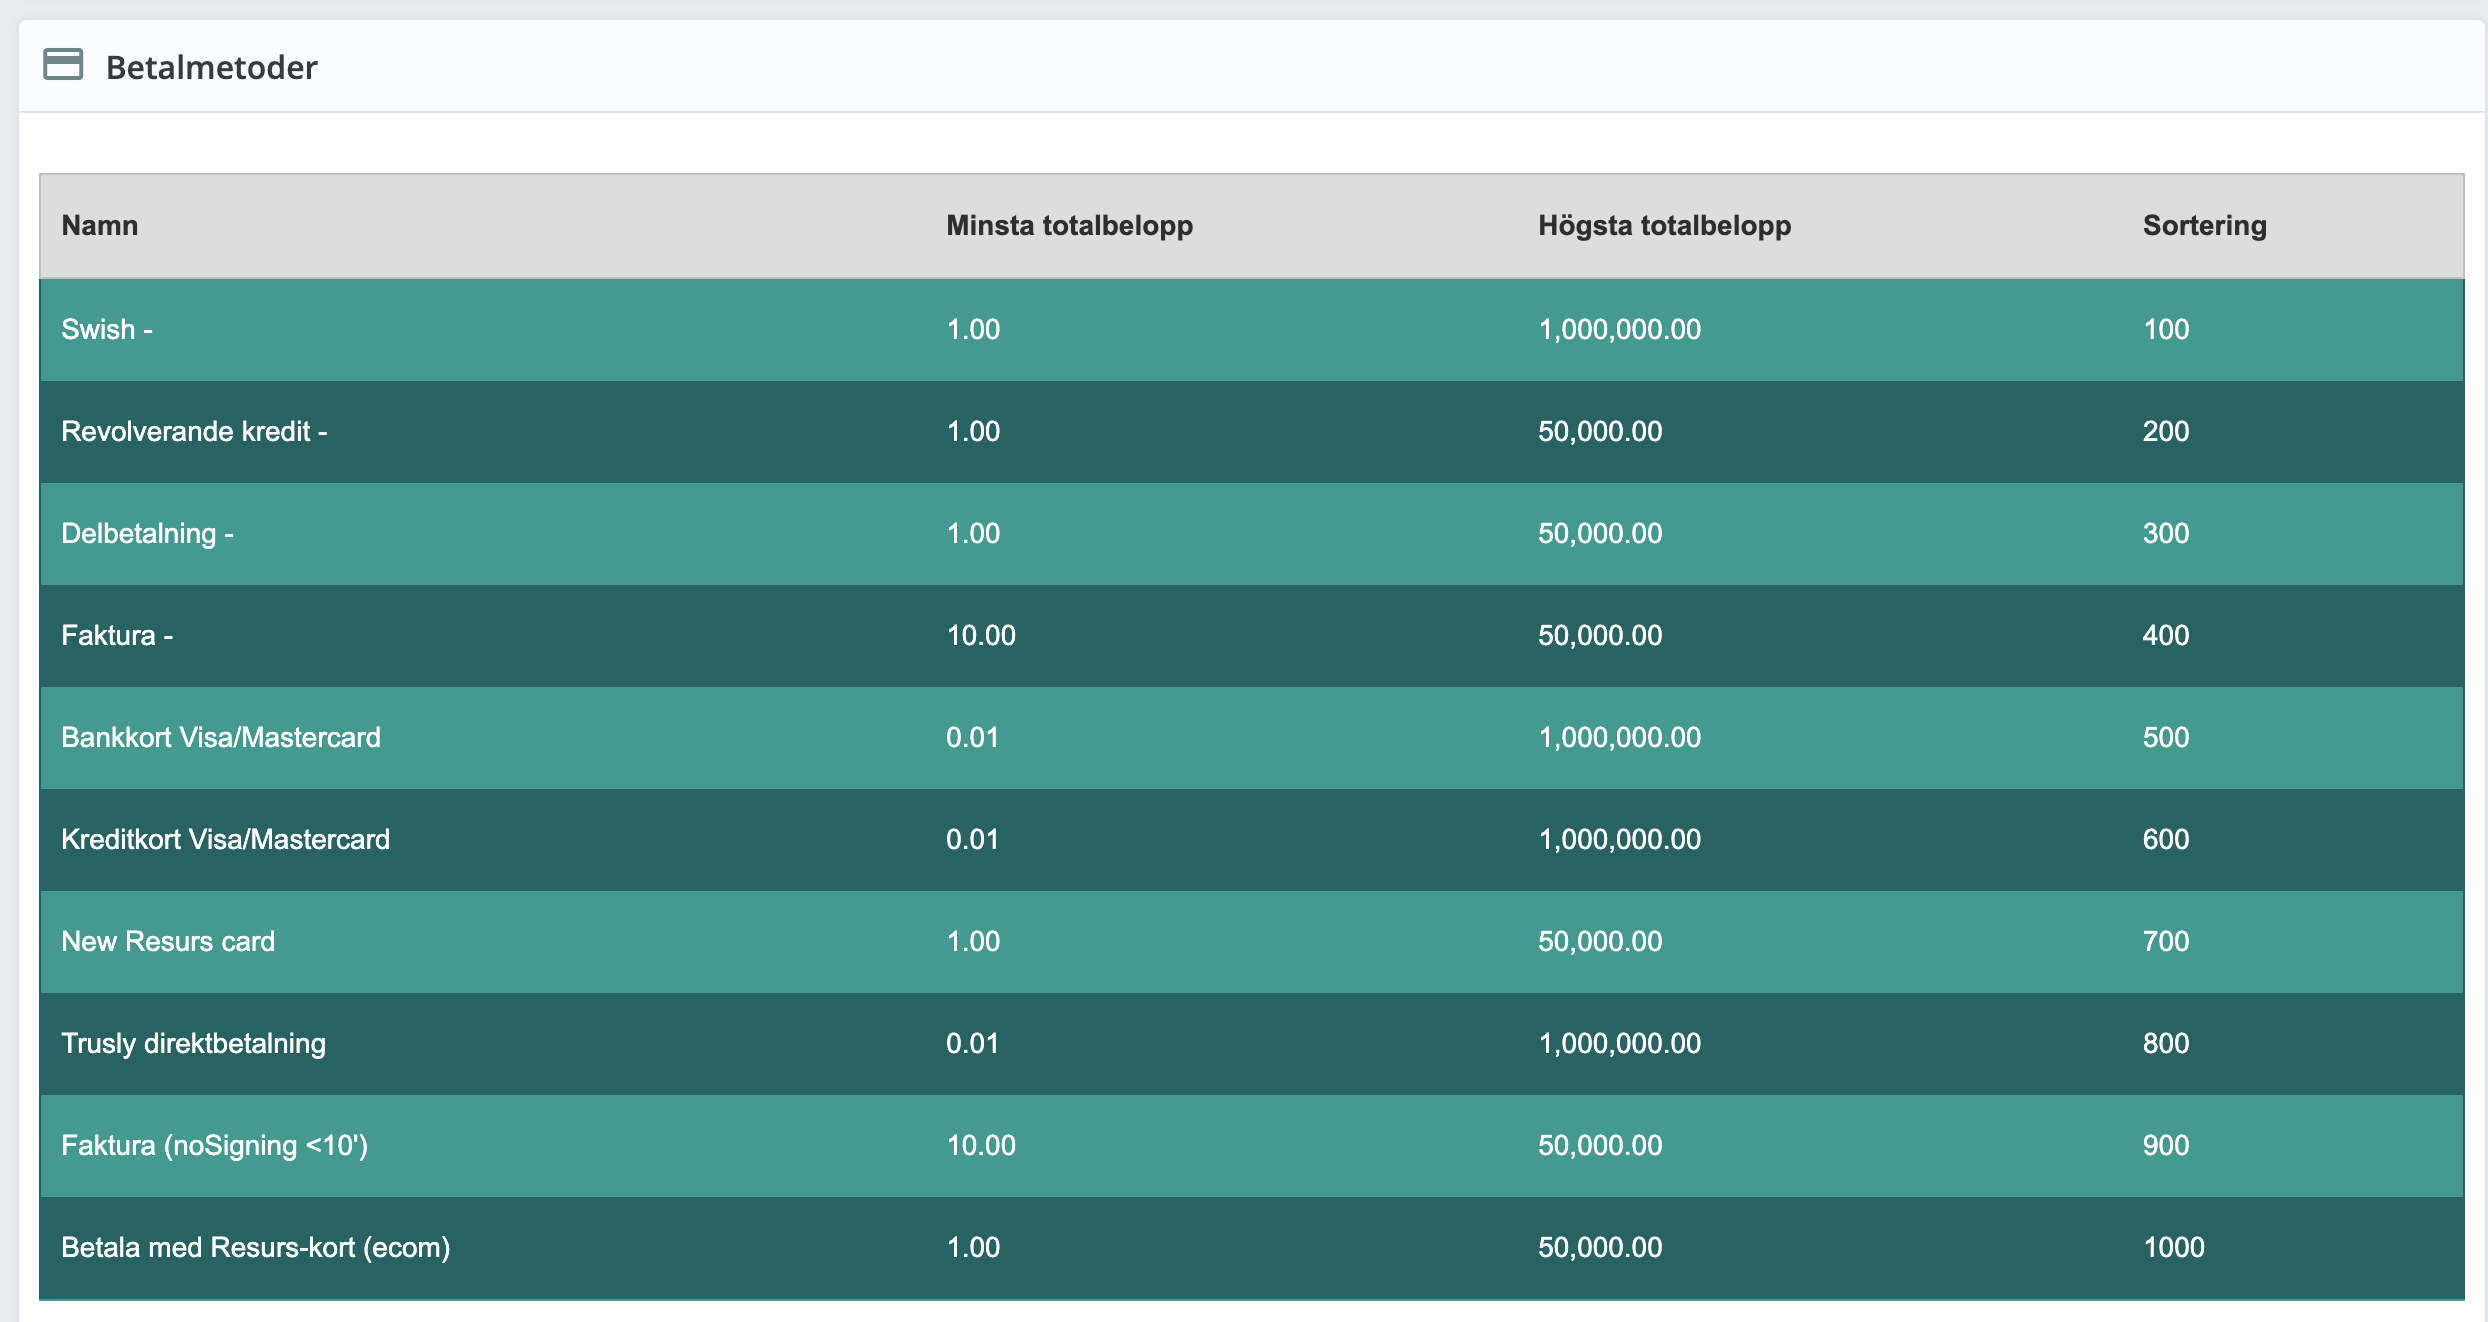2488x1322 pixels.
Task: Click sorting value 600
Action: pos(2166,839)
